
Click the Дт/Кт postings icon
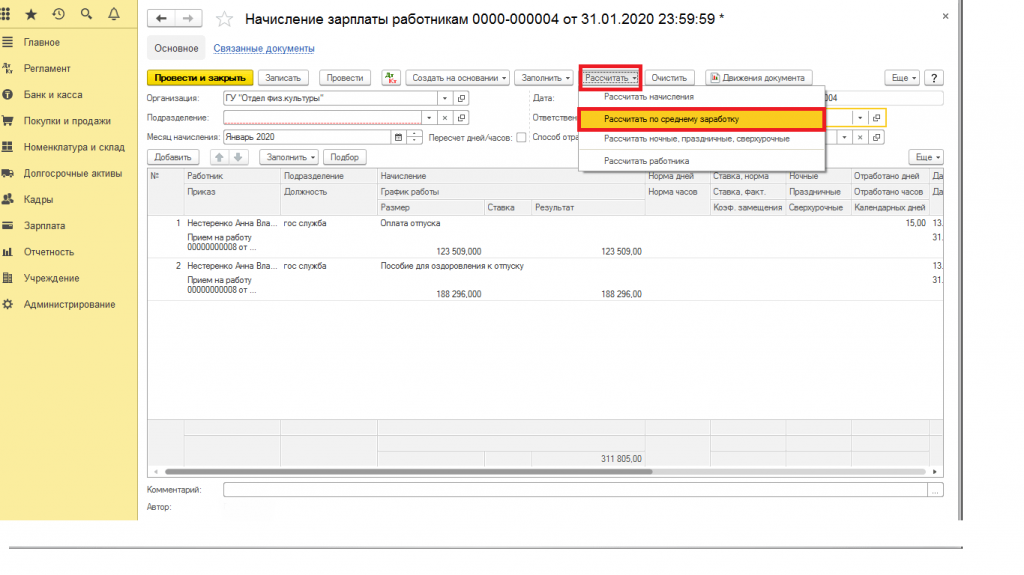390,77
